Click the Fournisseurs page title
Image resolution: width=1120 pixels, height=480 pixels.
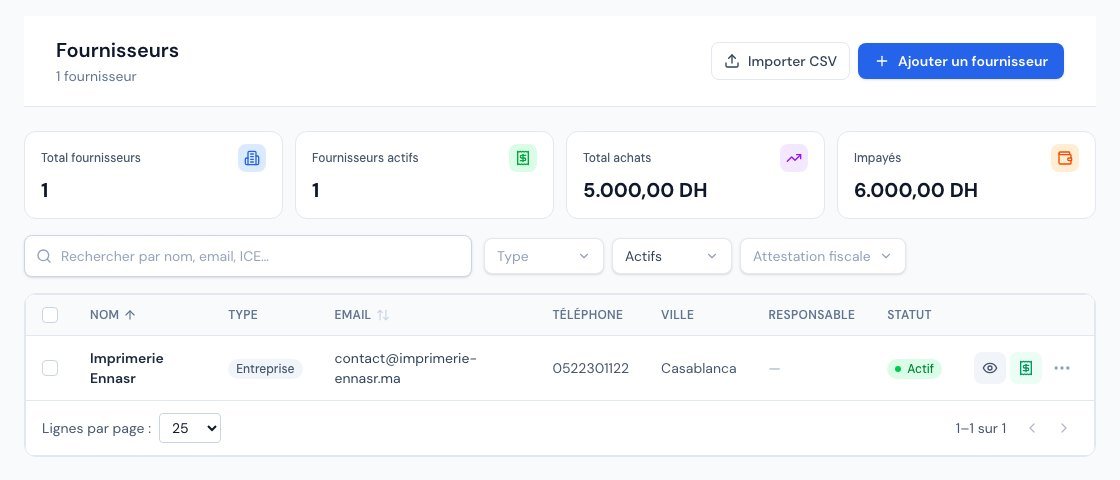click(x=117, y=51)
